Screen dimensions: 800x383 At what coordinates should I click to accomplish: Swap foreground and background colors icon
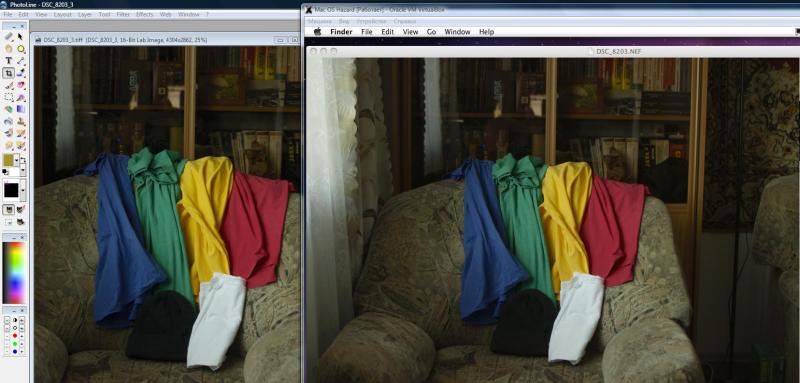(23, 159)
